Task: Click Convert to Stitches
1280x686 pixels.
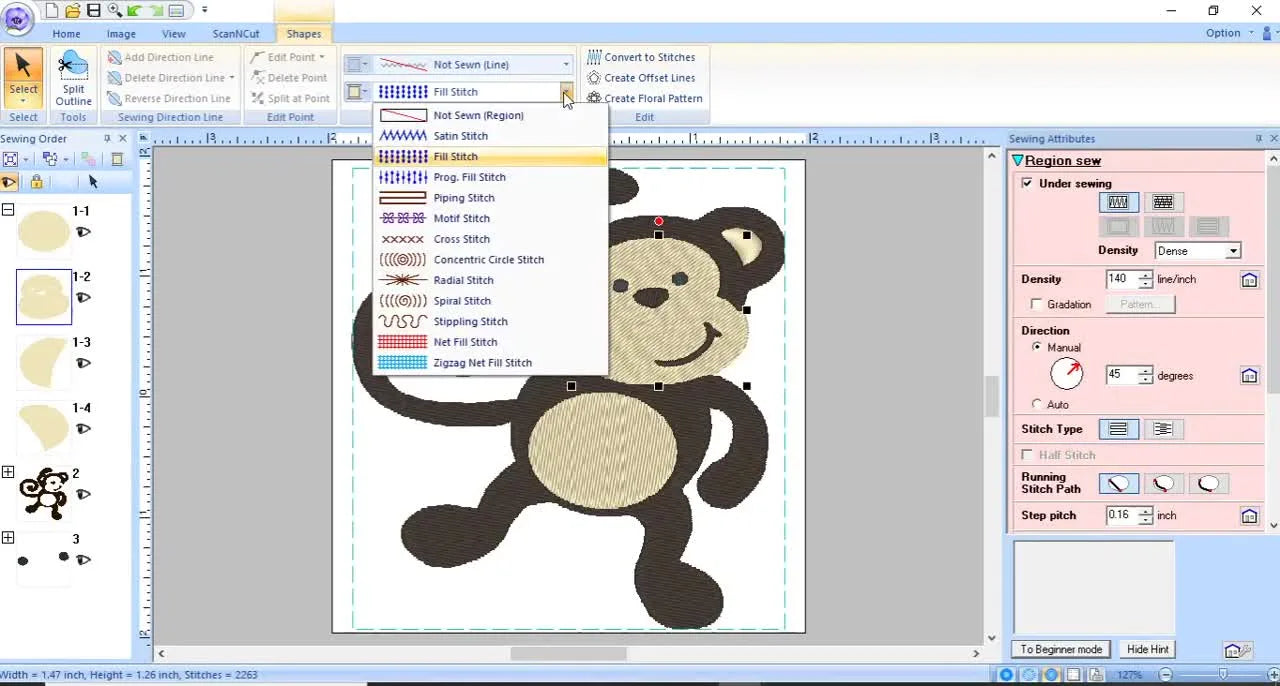Action: pos(645,57)
